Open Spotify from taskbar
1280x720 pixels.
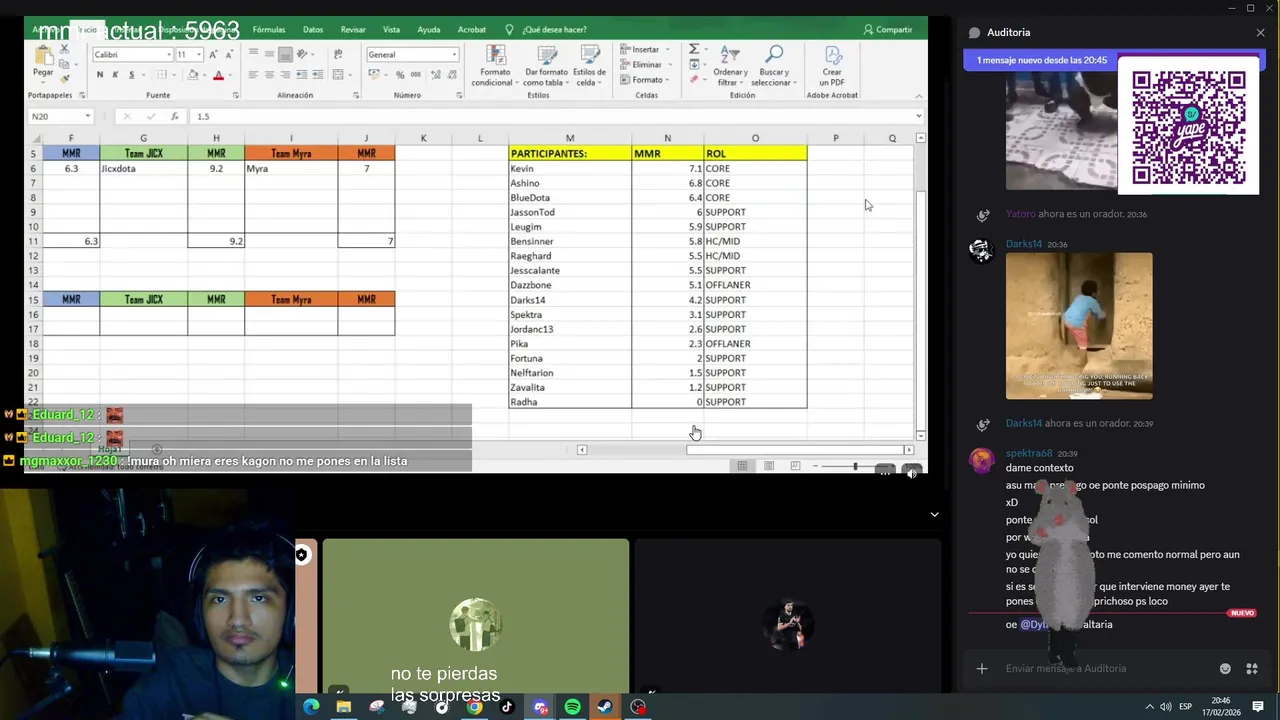click(572, 707)
